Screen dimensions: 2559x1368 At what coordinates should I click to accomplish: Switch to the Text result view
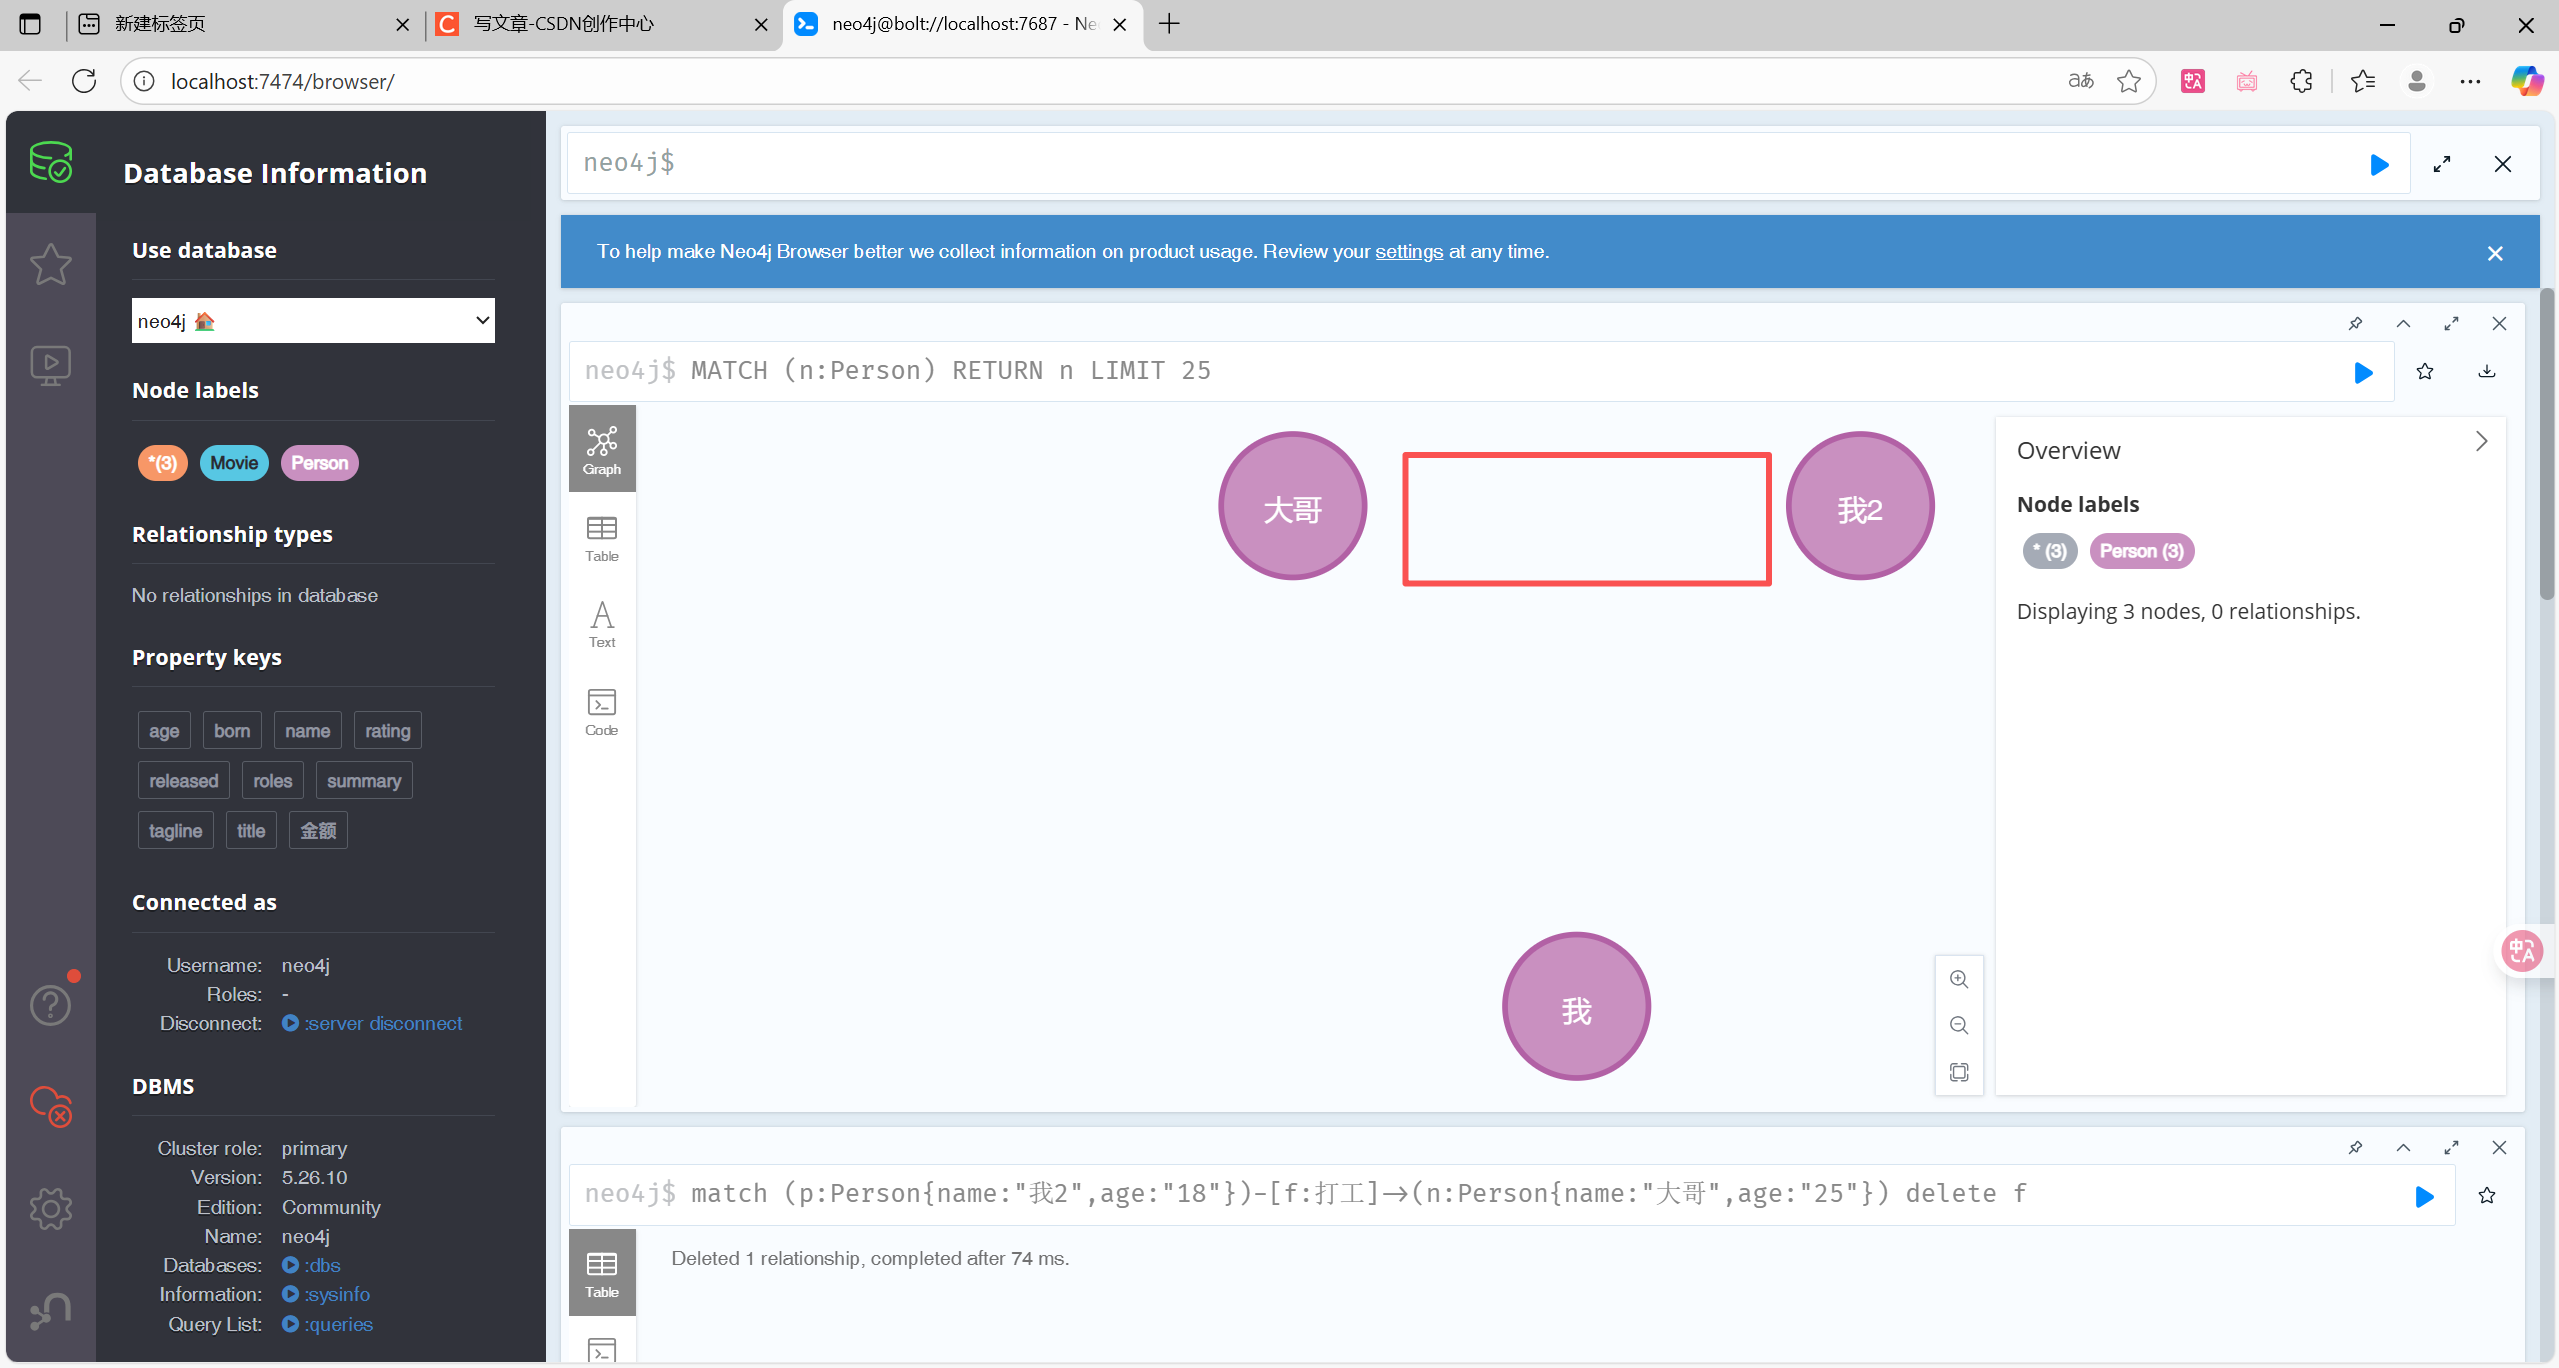(x=601, y=624)
